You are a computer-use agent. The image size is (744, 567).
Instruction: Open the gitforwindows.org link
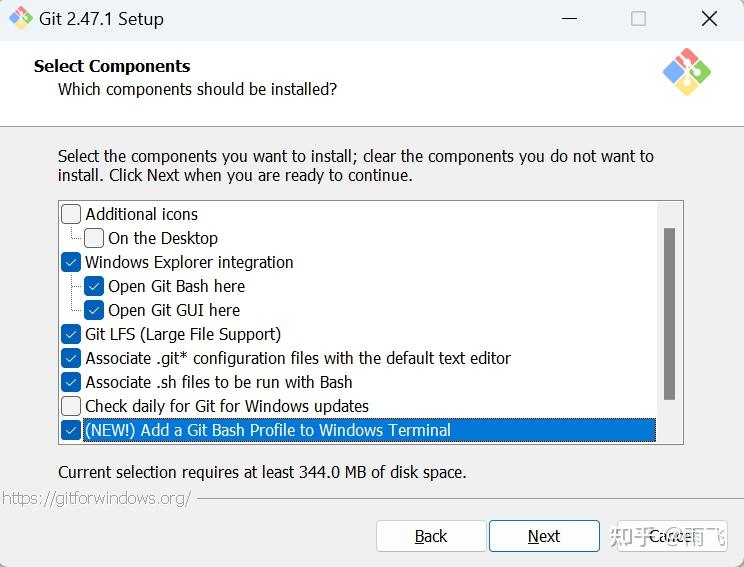click(96, 498)
